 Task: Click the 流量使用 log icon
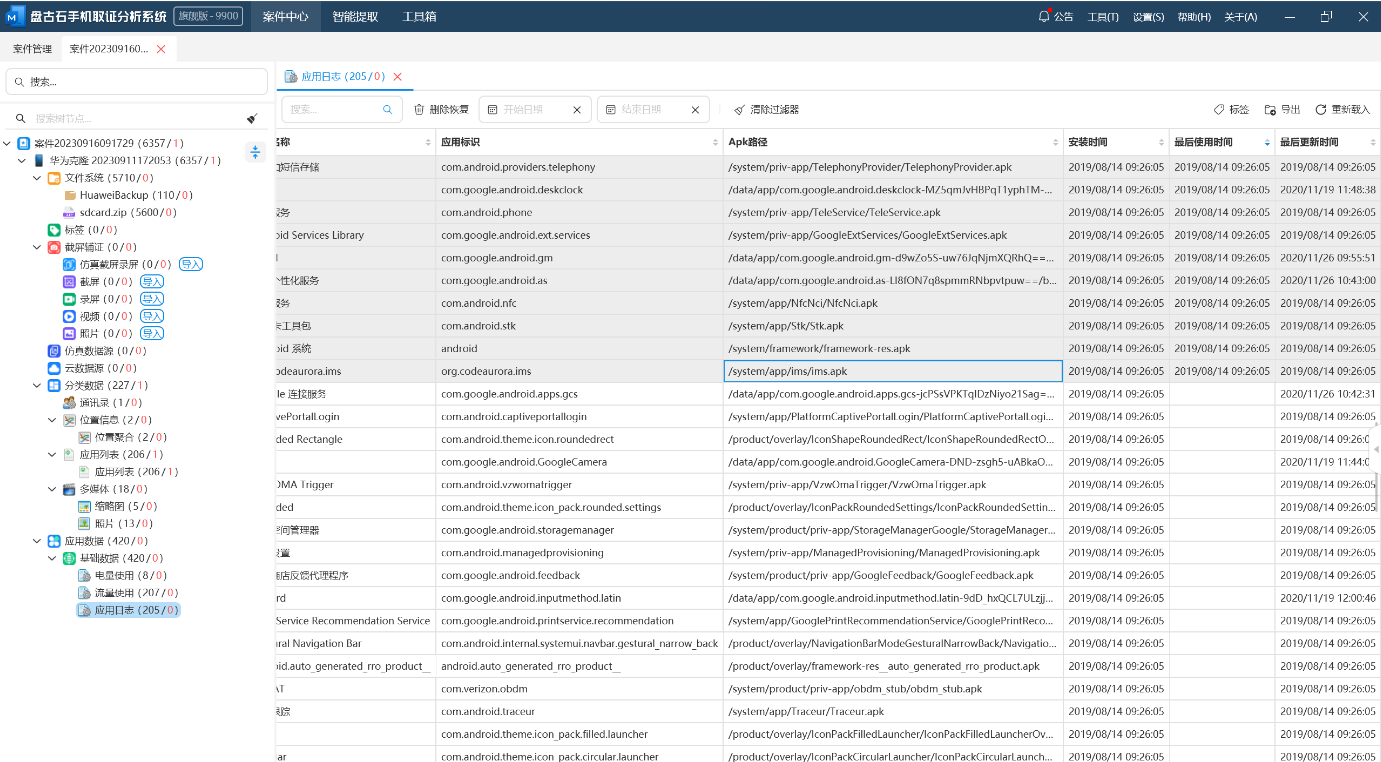[x=85, y=593]
